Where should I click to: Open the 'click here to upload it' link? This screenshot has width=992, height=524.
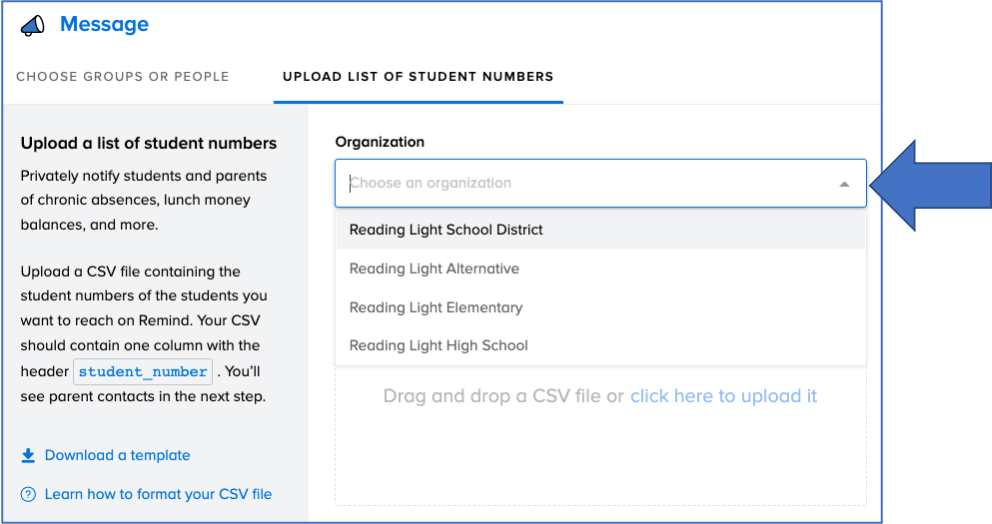(x=723, y=396)
